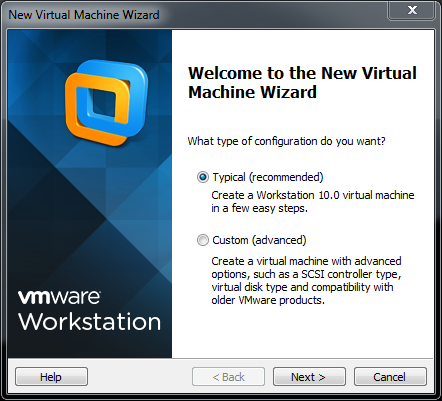
Task: Click the disabled < Back button
Action: coord(228,377)
